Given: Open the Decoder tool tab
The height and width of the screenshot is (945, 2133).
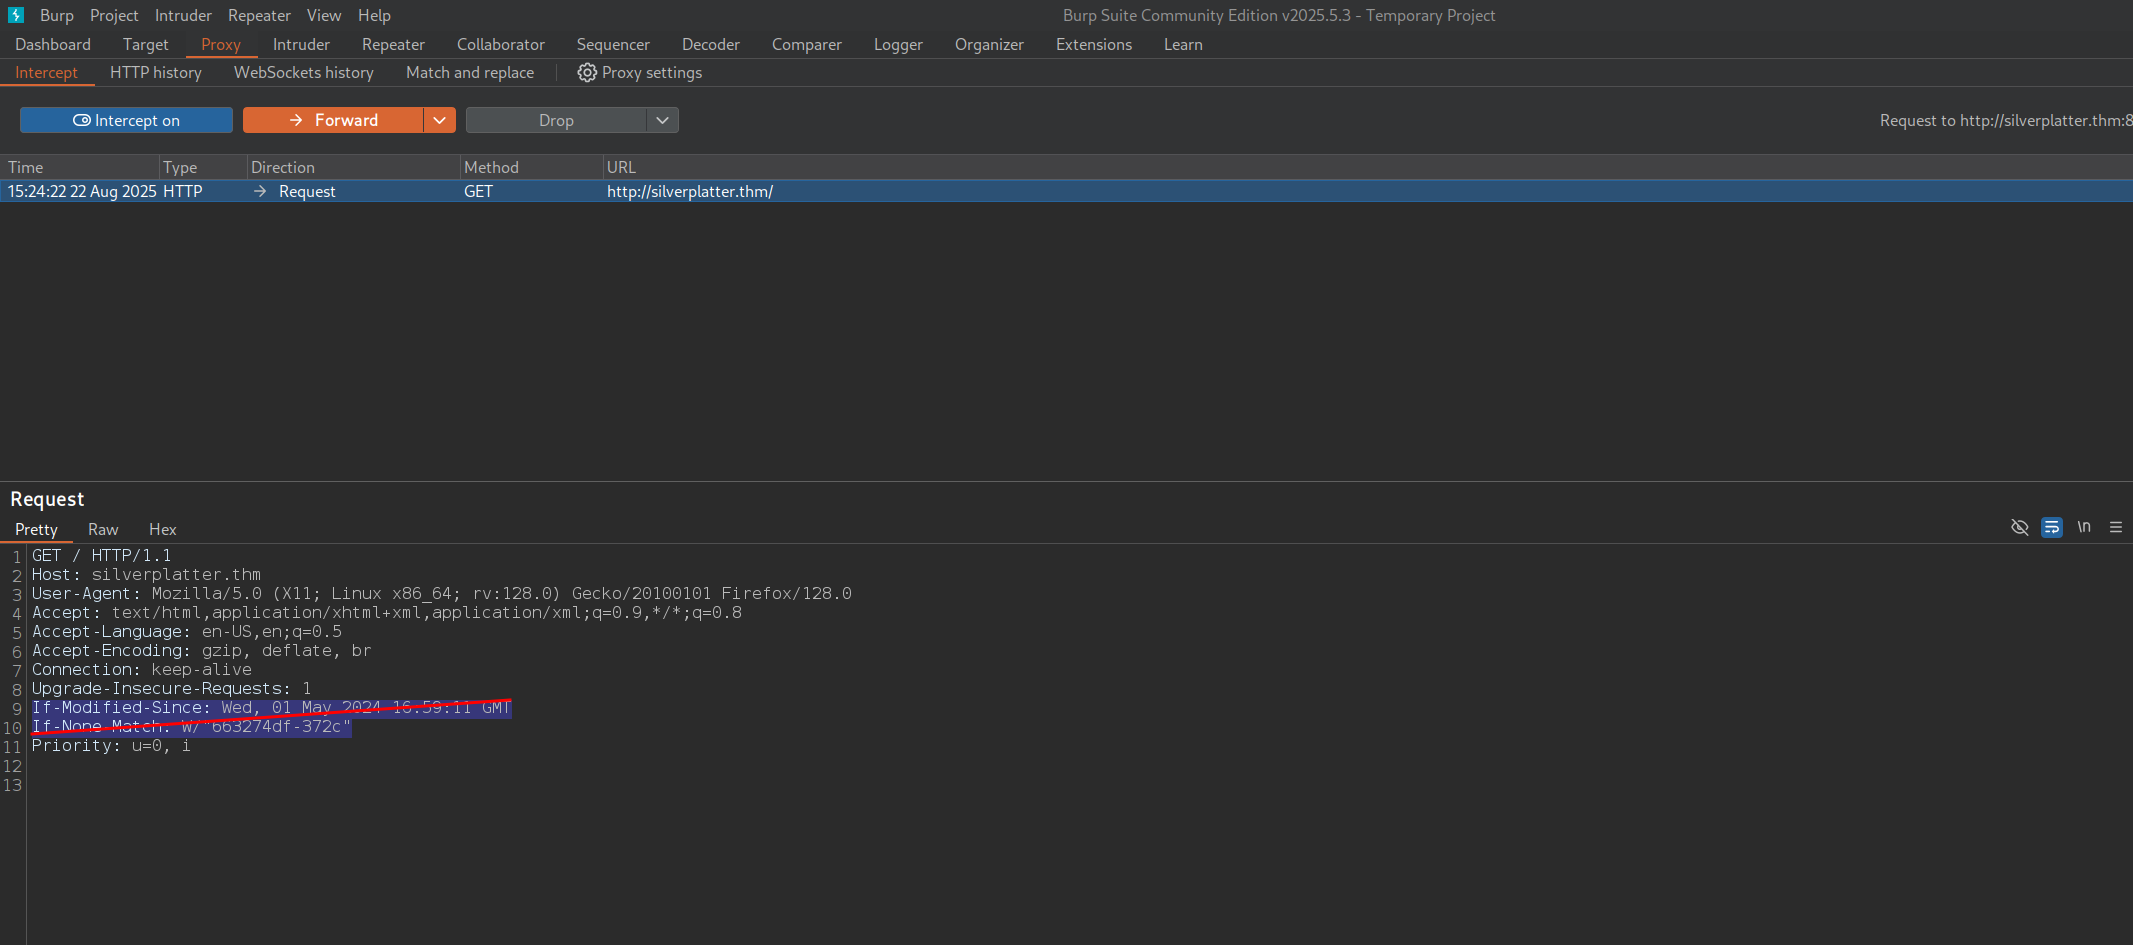Looking at the screenshot, I should pyautogui.click(x=710, y=44).
